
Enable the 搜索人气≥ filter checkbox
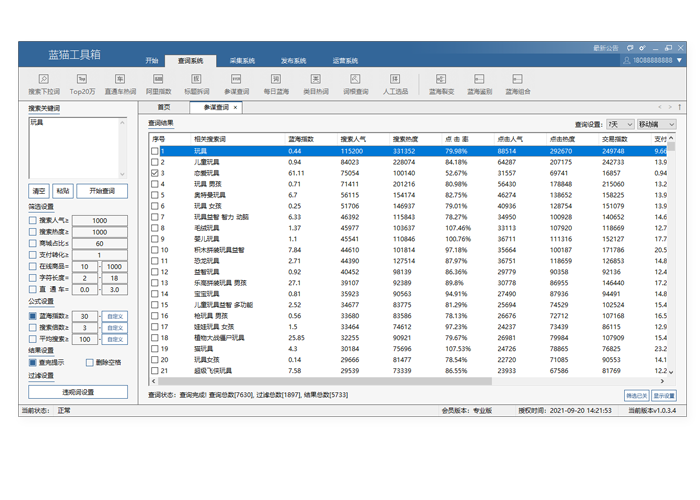pos(33,220)
